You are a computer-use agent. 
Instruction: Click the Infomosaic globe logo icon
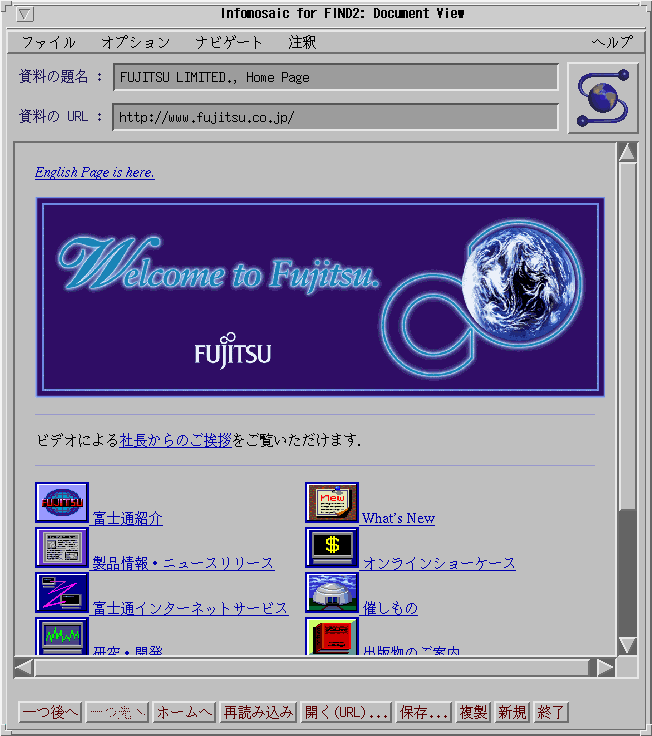tap(603, 98)
